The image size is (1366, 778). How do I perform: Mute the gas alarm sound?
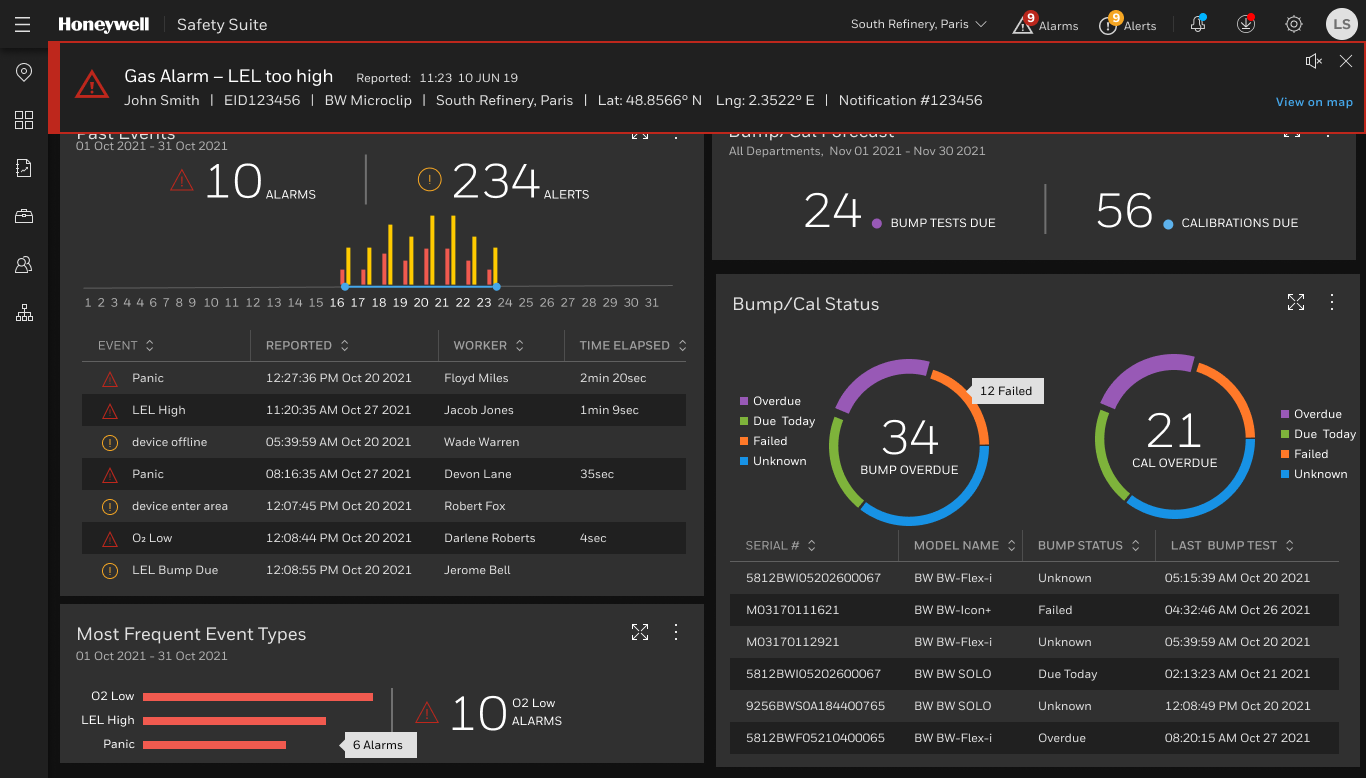[x=1314, y=61]
